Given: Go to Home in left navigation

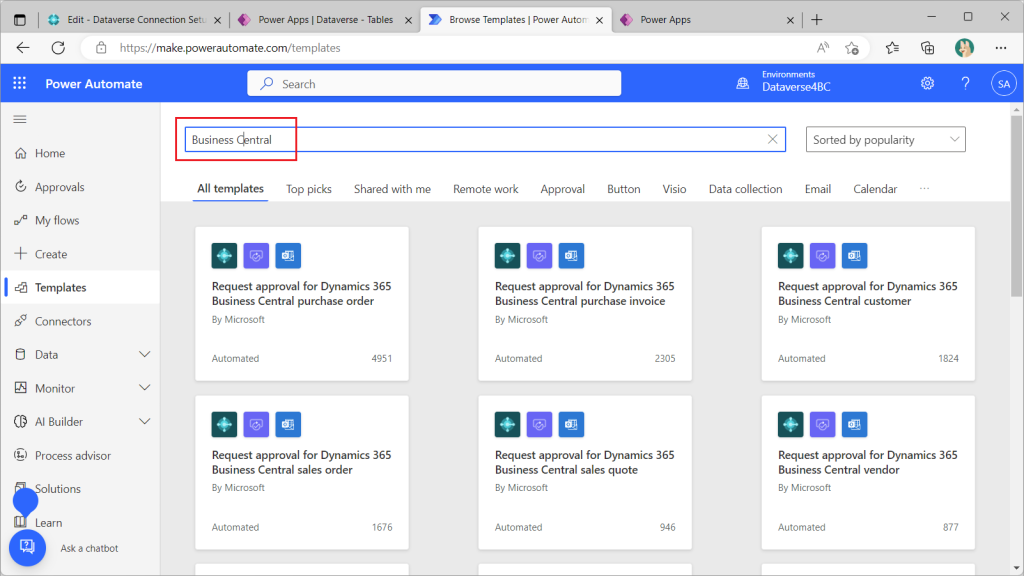Looking at the screenshot, I should tap(81, 153).
